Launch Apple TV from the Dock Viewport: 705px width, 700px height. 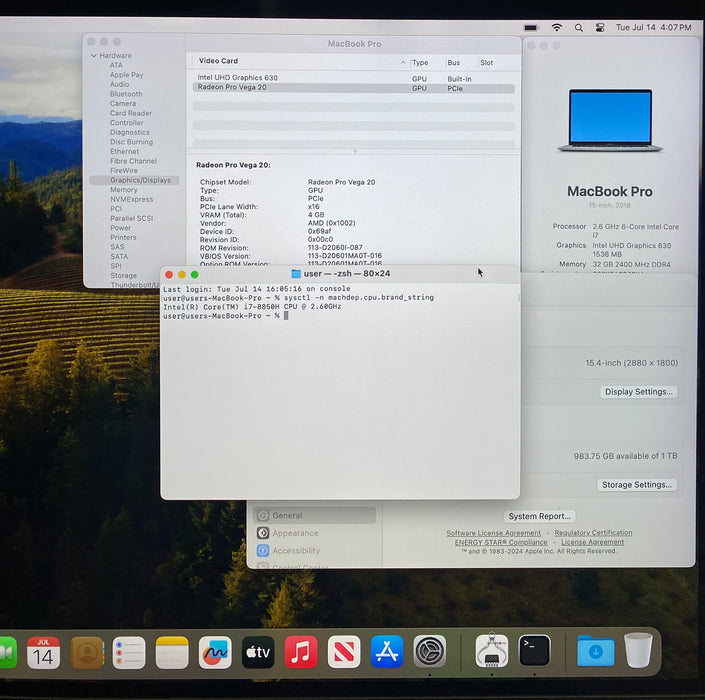(258, 652)
